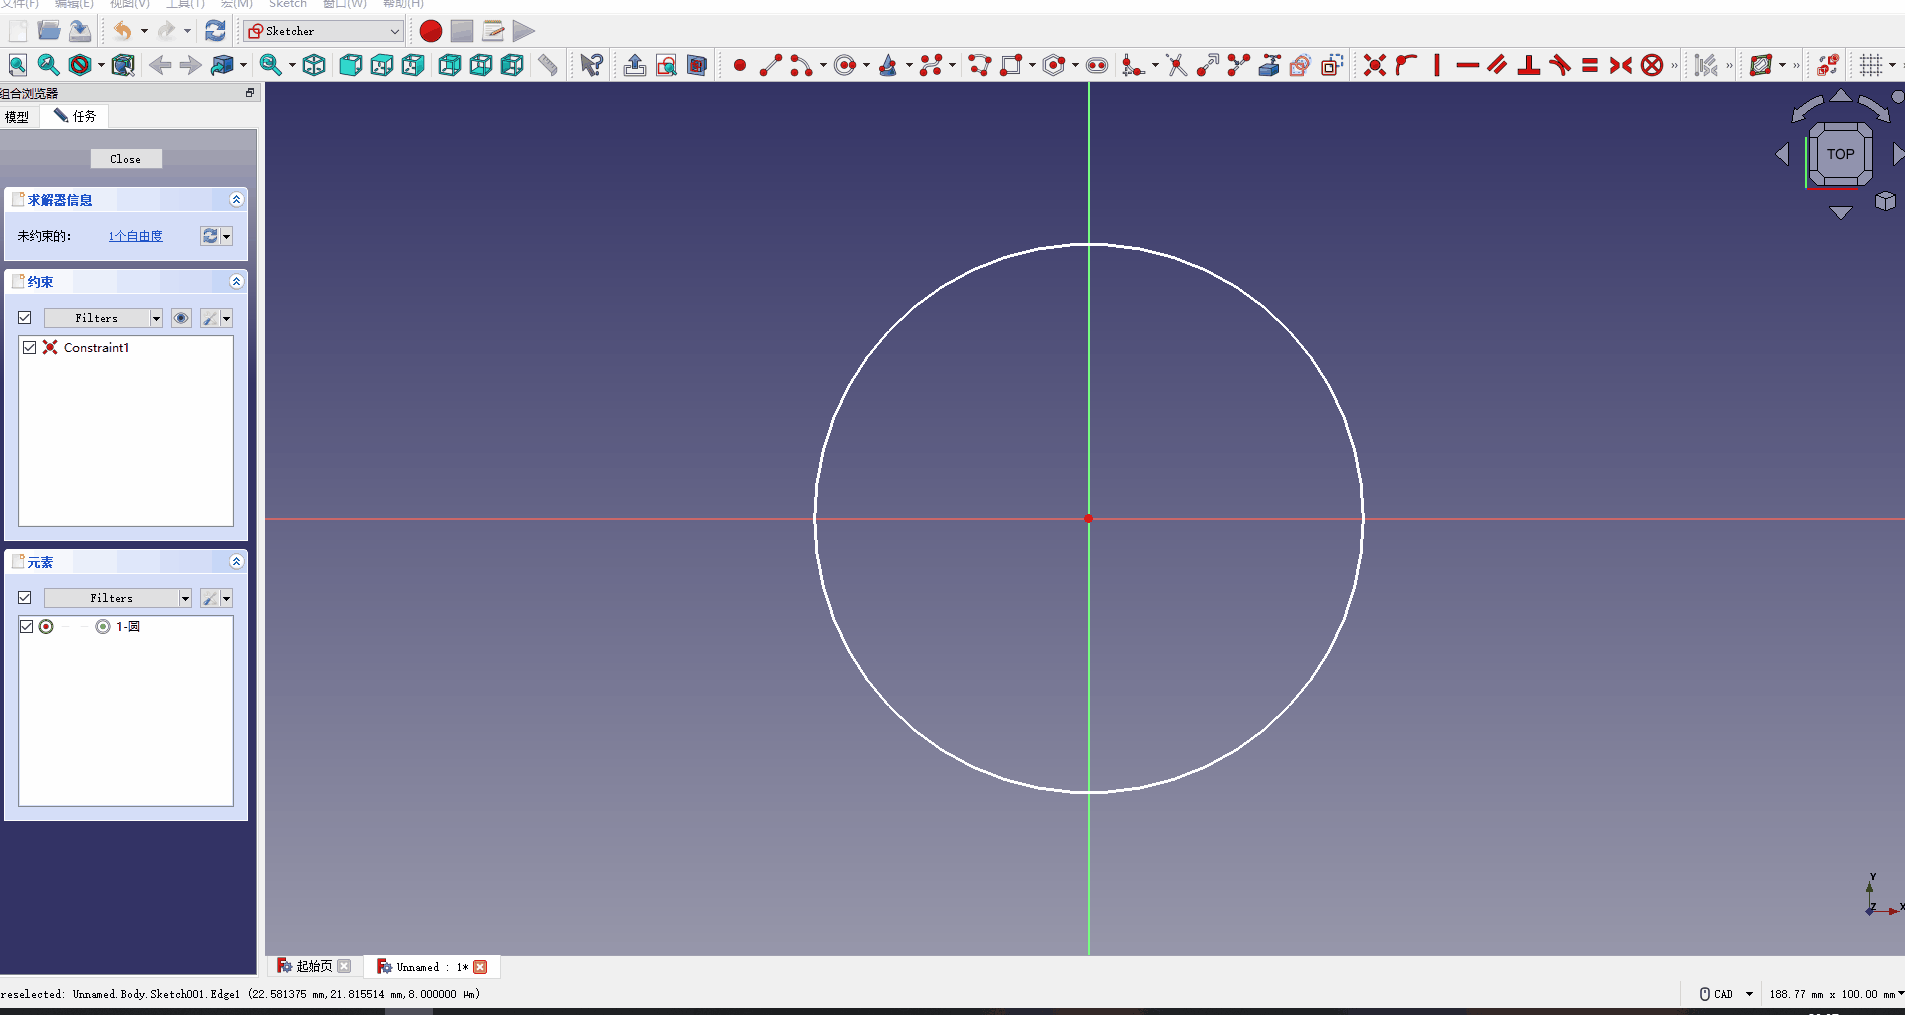
Task: Select the Create conic tool
Action: (x=888, y=66)
